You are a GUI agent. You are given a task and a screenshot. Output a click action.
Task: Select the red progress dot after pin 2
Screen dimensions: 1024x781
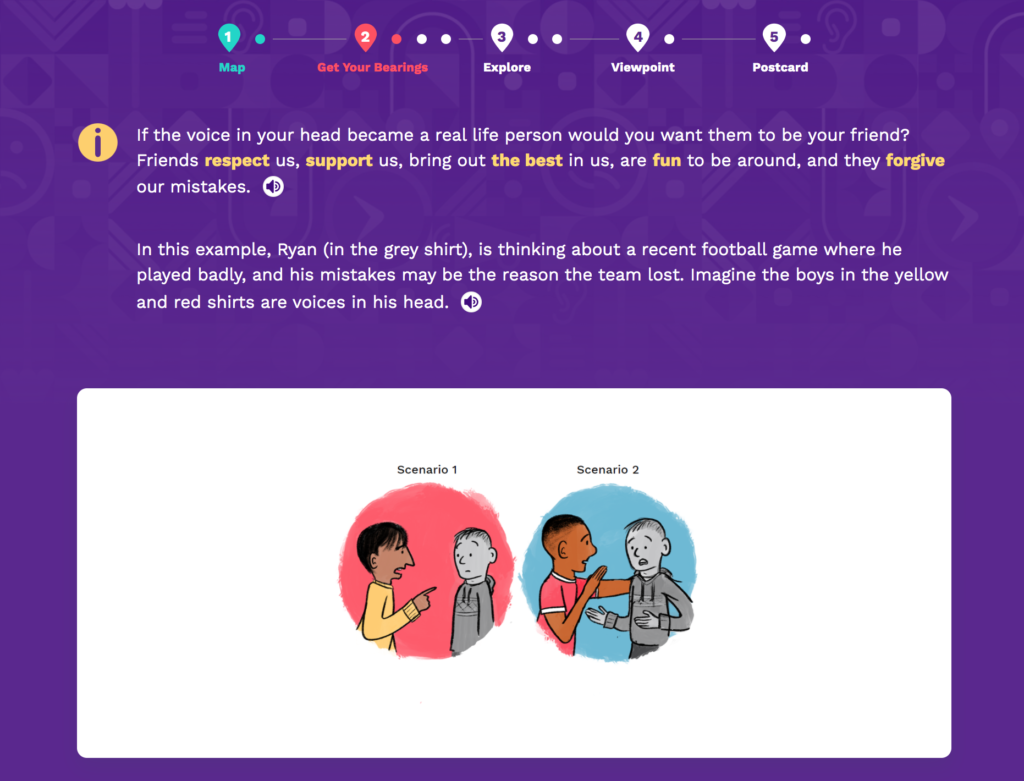click(396, 39)
